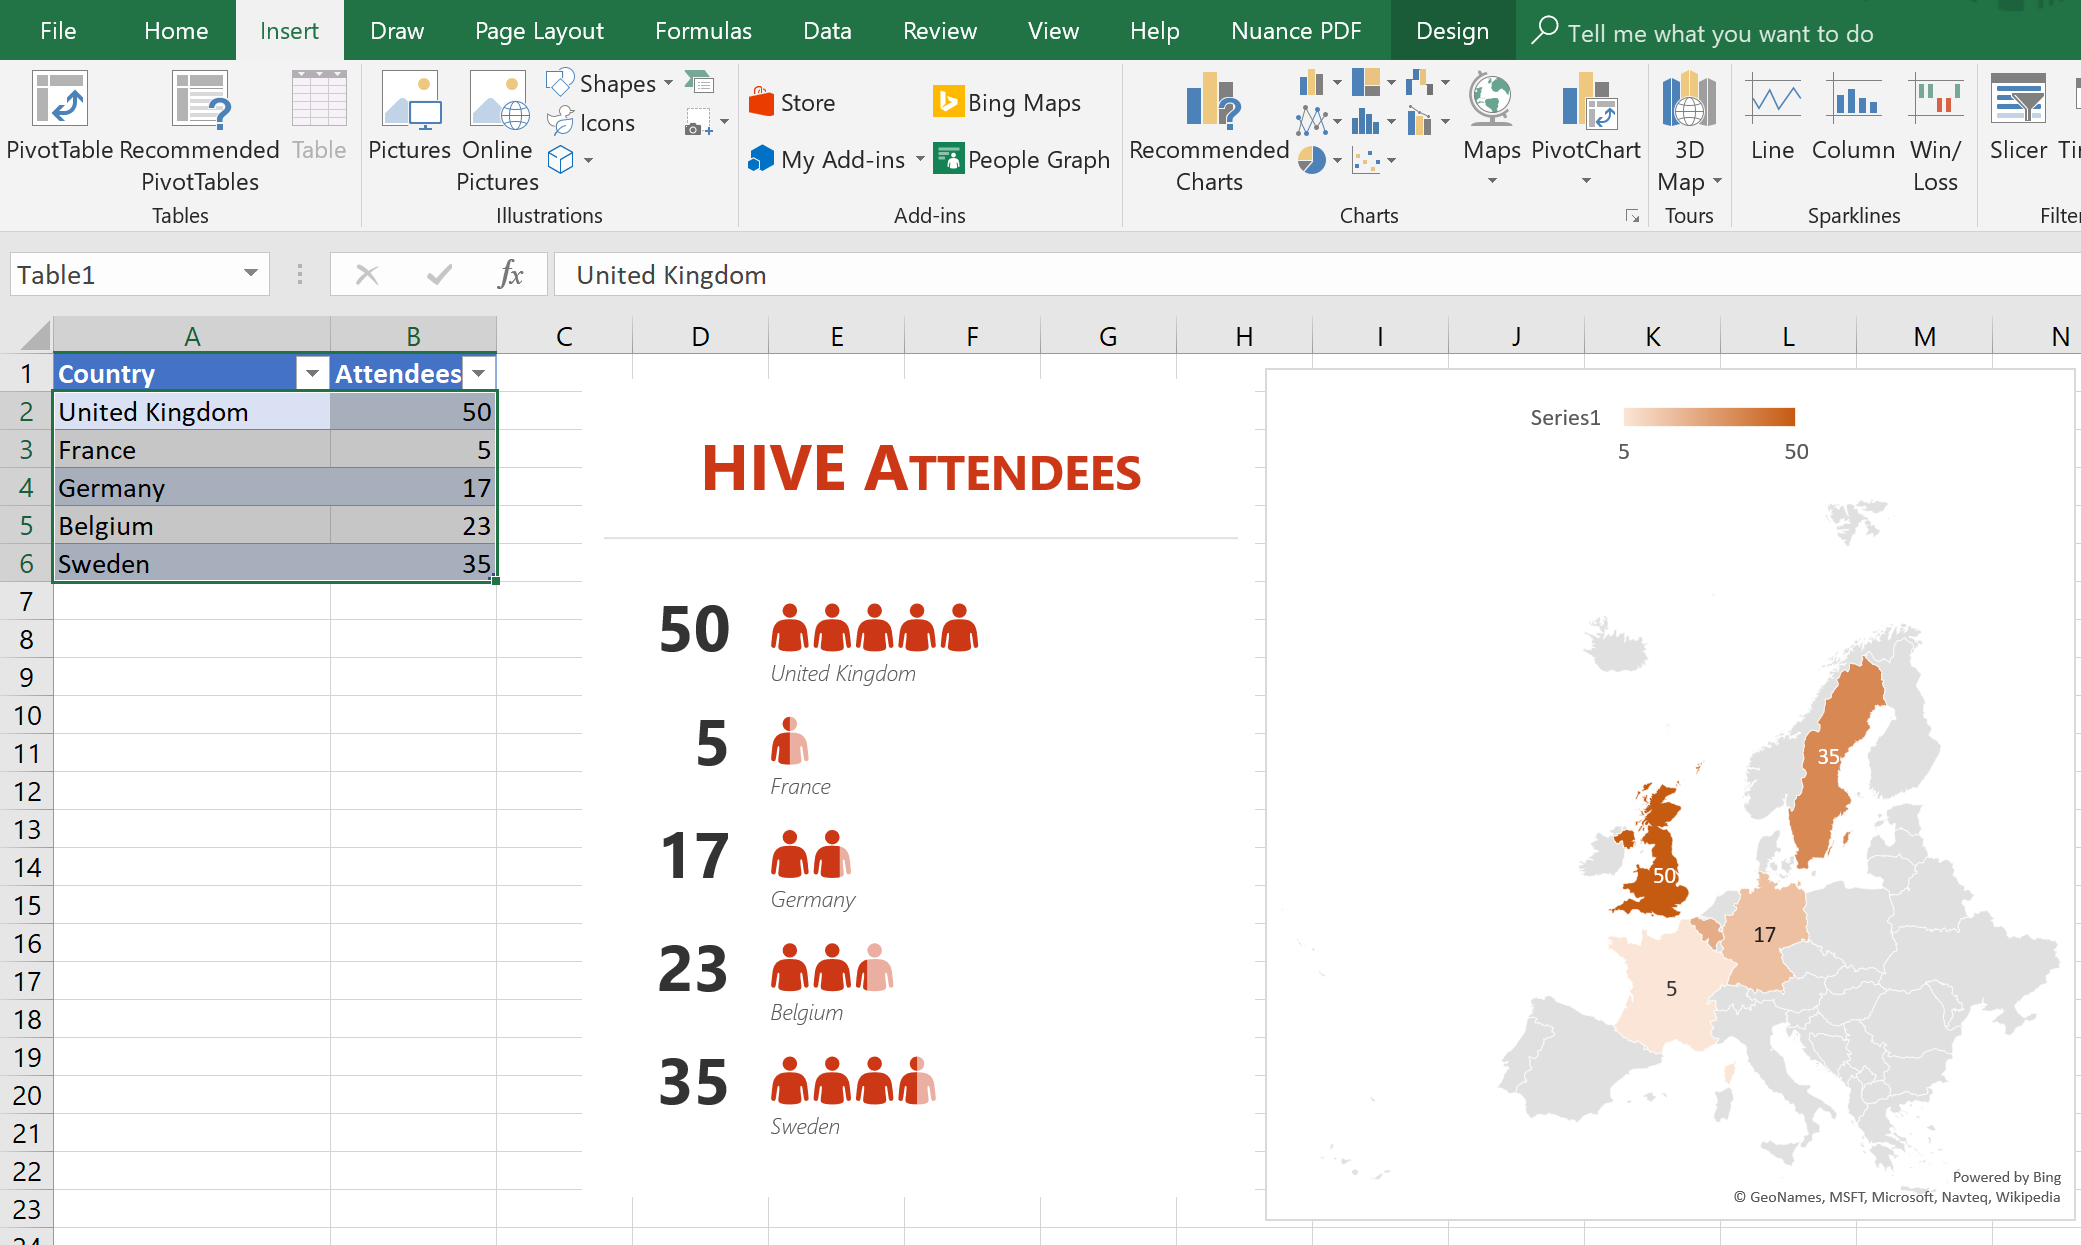This screenshot has width=2081, height=1245.
Task: Insert a SmartArt graphic
Action: 699,82
